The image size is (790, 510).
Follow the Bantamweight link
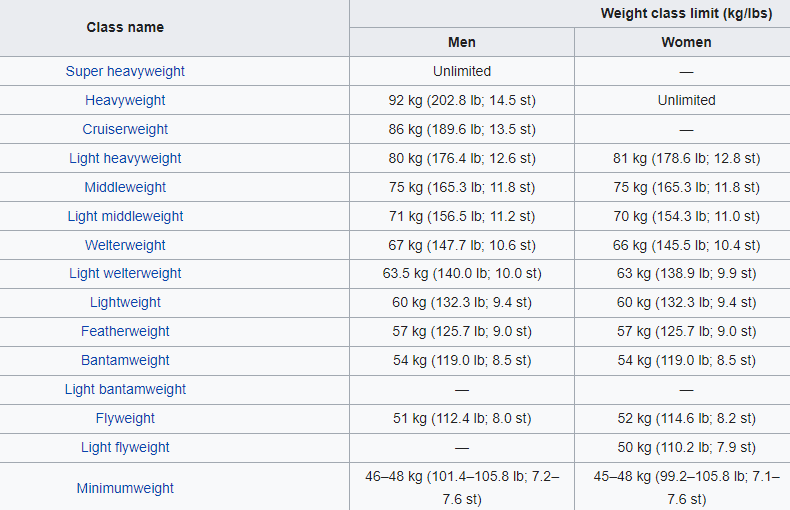125,360
